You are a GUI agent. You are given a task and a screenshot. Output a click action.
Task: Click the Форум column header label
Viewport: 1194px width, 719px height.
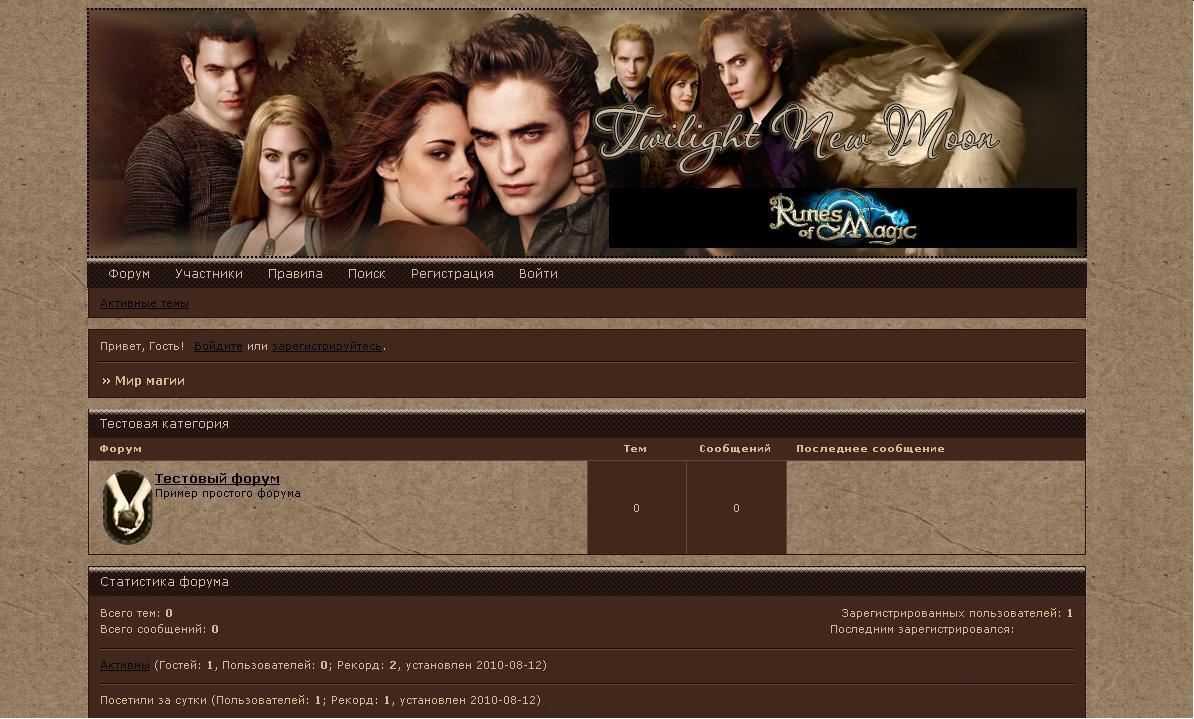point(120,449)
